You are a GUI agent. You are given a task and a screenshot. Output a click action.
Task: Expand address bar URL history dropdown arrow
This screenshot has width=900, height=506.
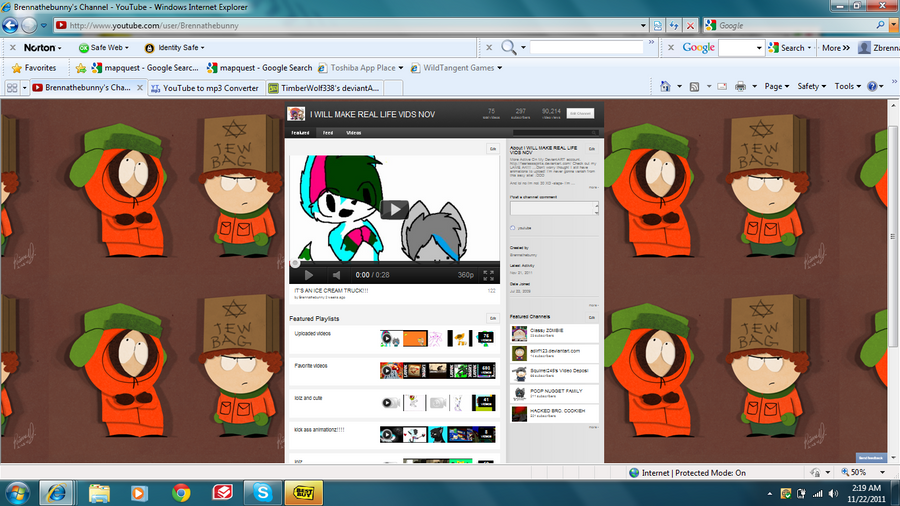(643, 25)
